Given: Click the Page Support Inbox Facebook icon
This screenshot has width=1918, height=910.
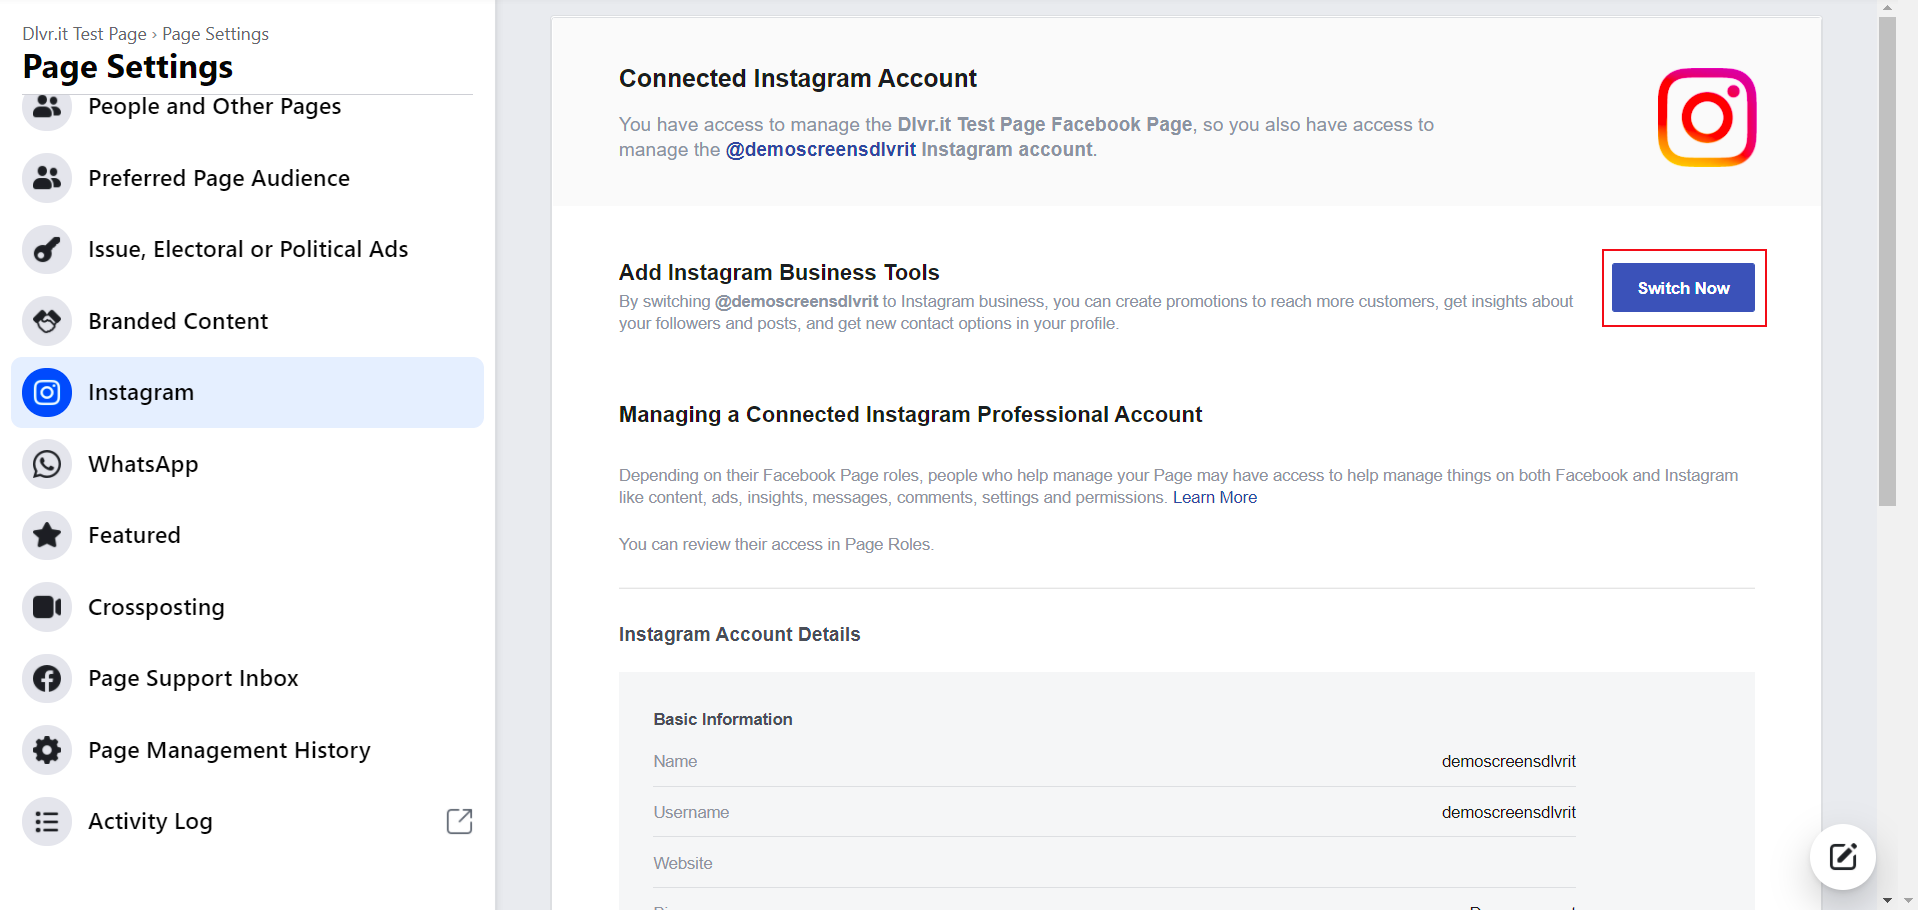Looking at the screenshot, I should [x=47, y=679].
